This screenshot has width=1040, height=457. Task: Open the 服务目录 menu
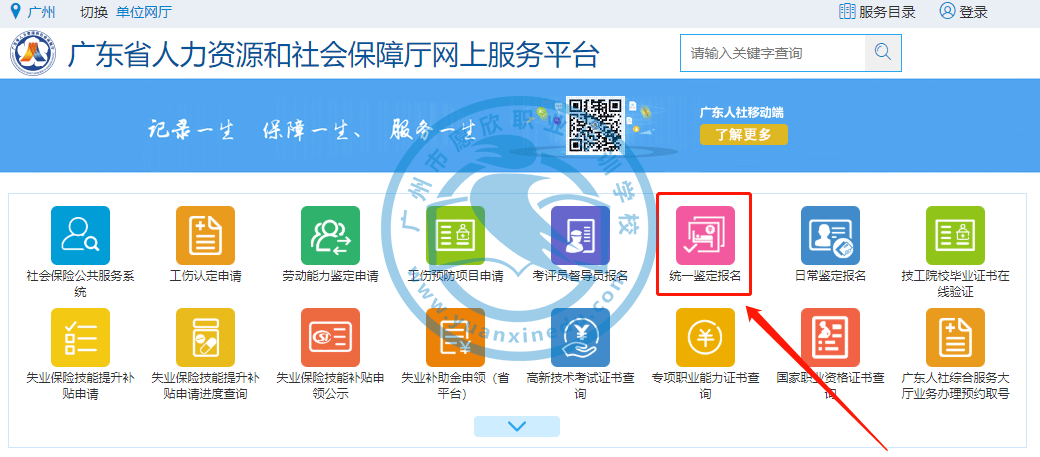(x=877, y=12)
